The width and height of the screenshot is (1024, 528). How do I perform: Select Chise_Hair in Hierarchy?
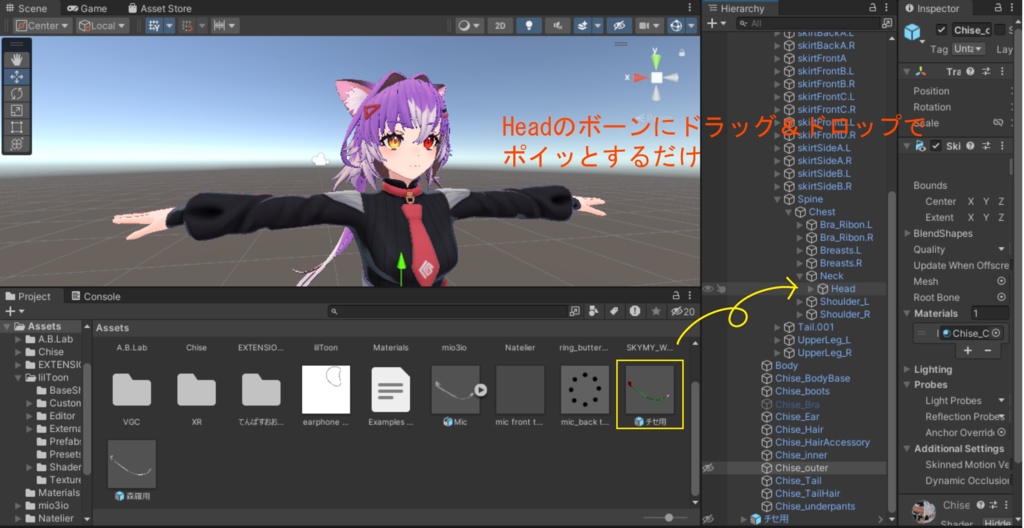(x=799, y=429)
